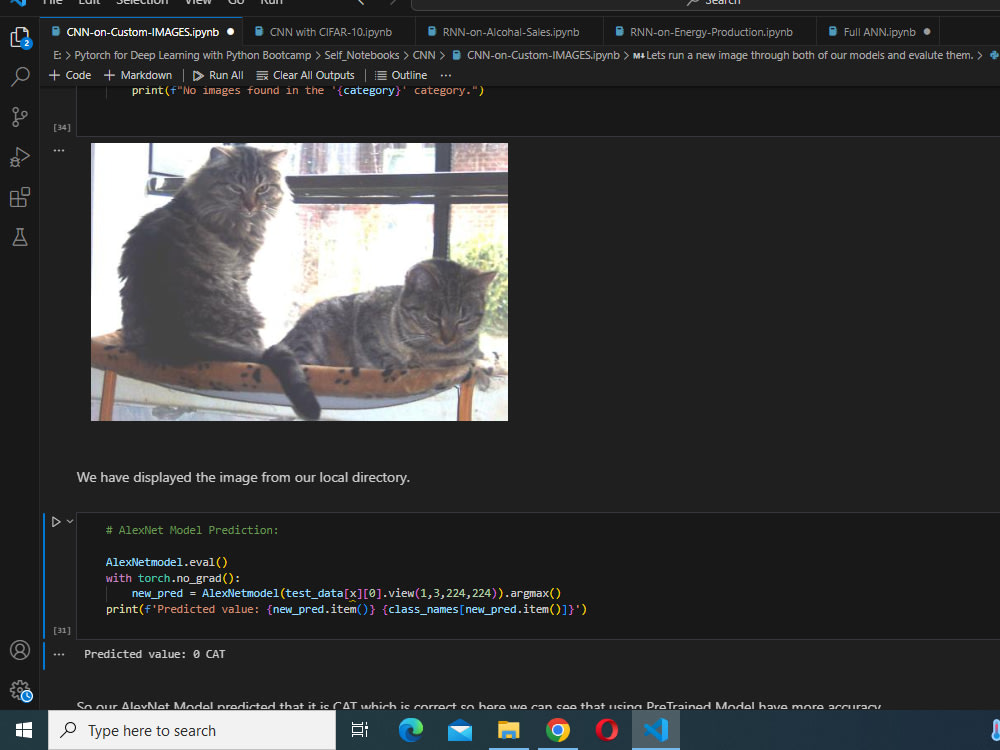Run the AlexNet prediction cell
1000x750 pixels.
(55, 522)
